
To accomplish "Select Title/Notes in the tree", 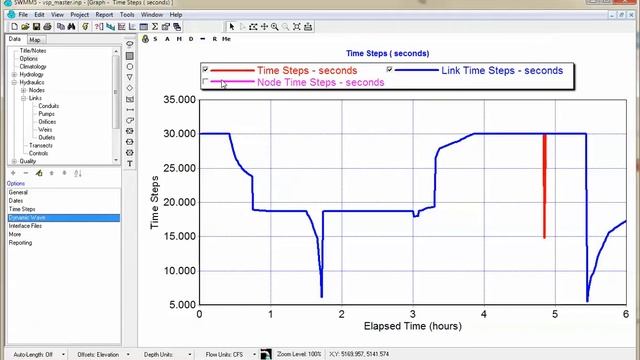I will coord(33,51).
